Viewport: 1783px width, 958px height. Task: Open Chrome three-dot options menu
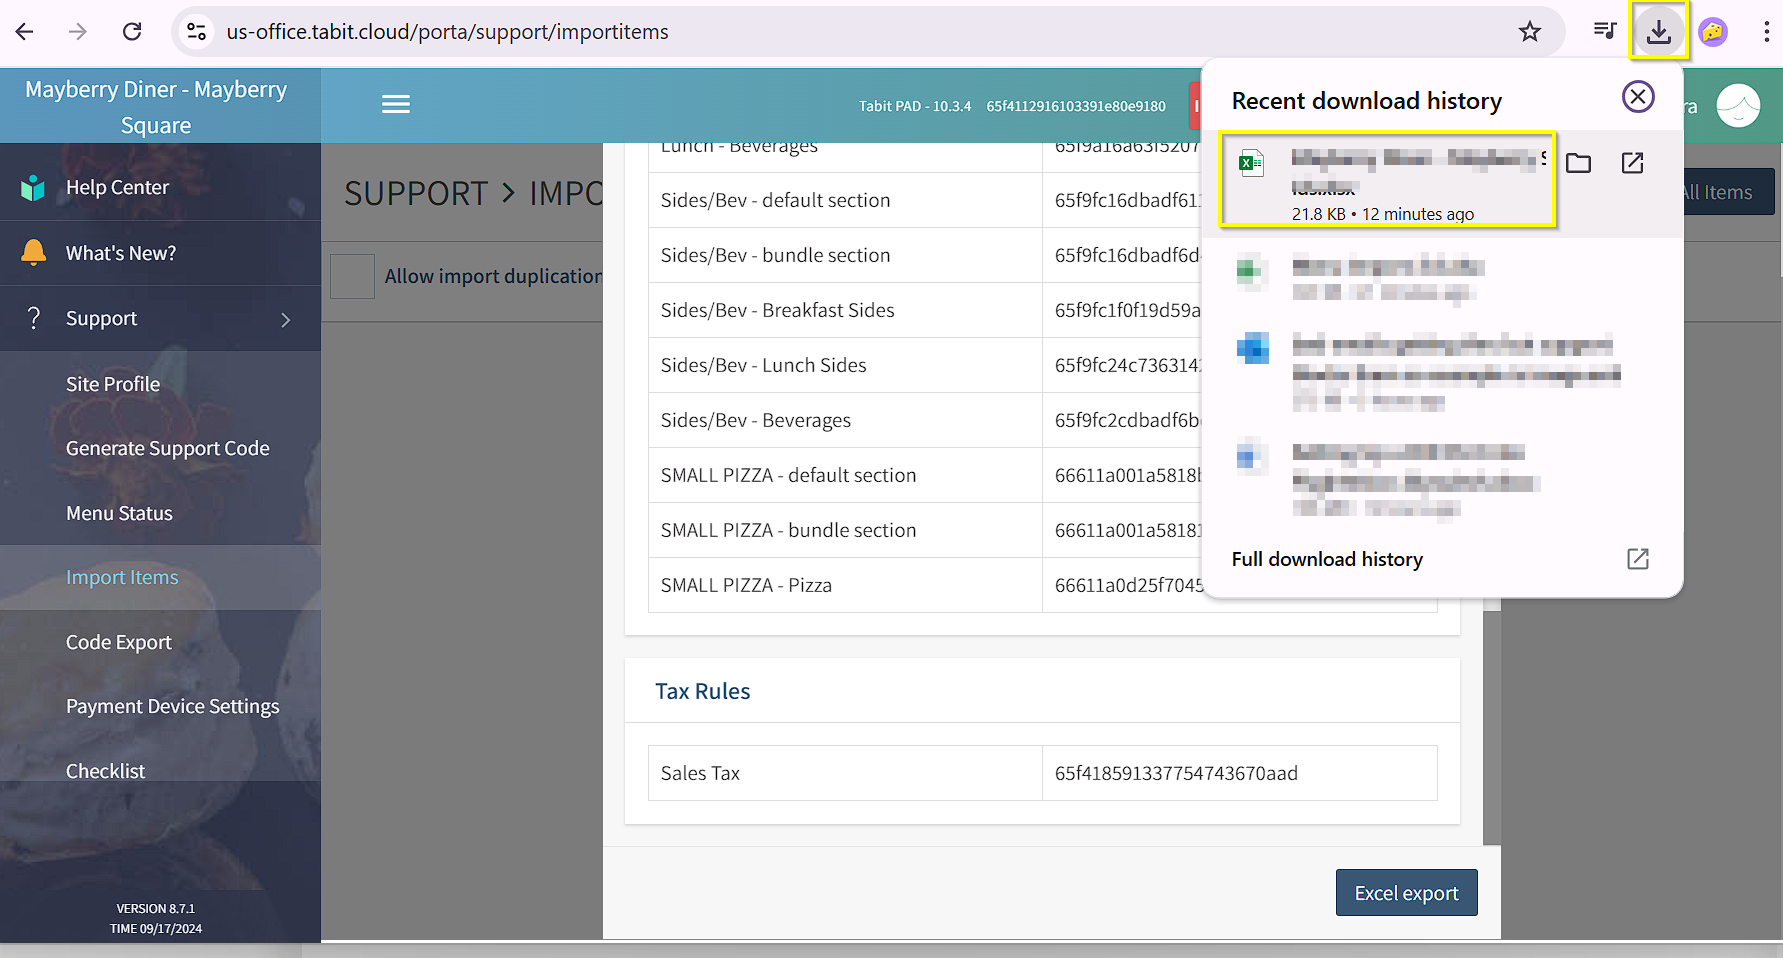(x=1766, y=32)
